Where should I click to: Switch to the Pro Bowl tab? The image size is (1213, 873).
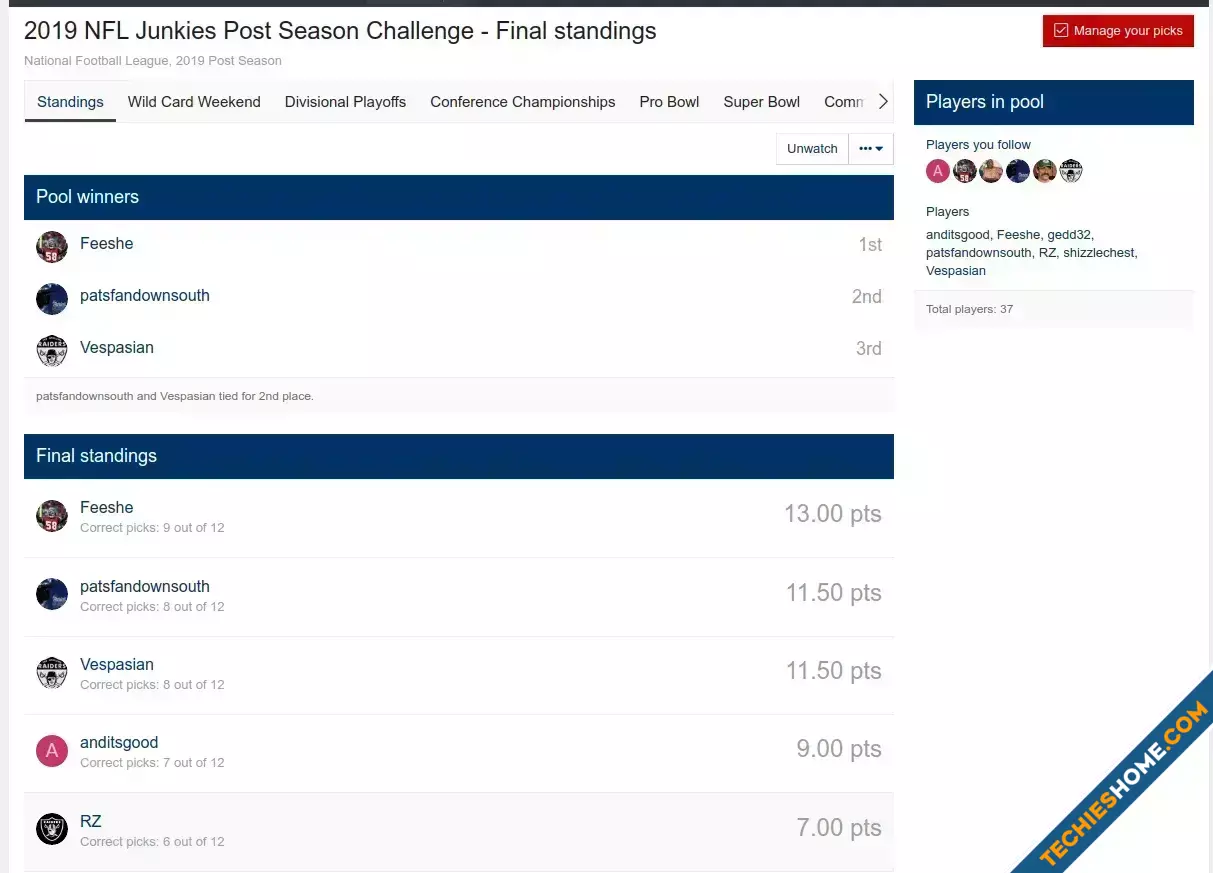(669, 102)
